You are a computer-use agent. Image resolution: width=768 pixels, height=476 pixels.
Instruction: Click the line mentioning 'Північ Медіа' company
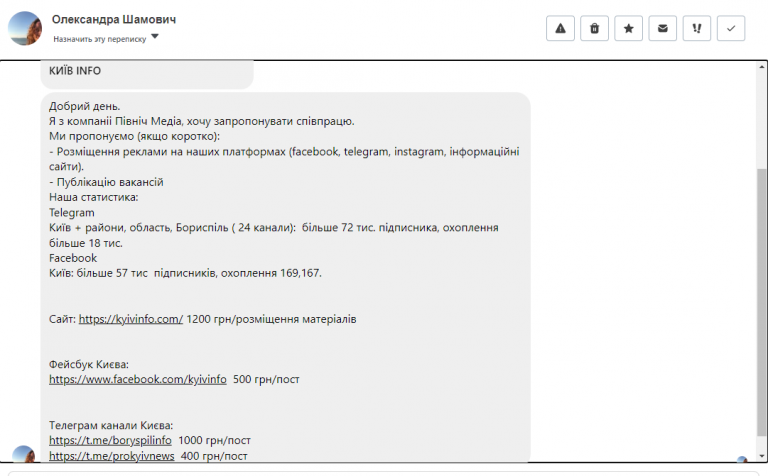click(x=201, y=121)
